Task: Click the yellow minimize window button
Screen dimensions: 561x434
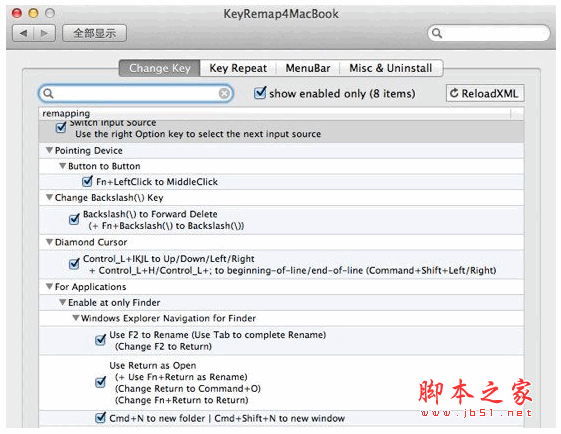Action: [x=33, y=14]
